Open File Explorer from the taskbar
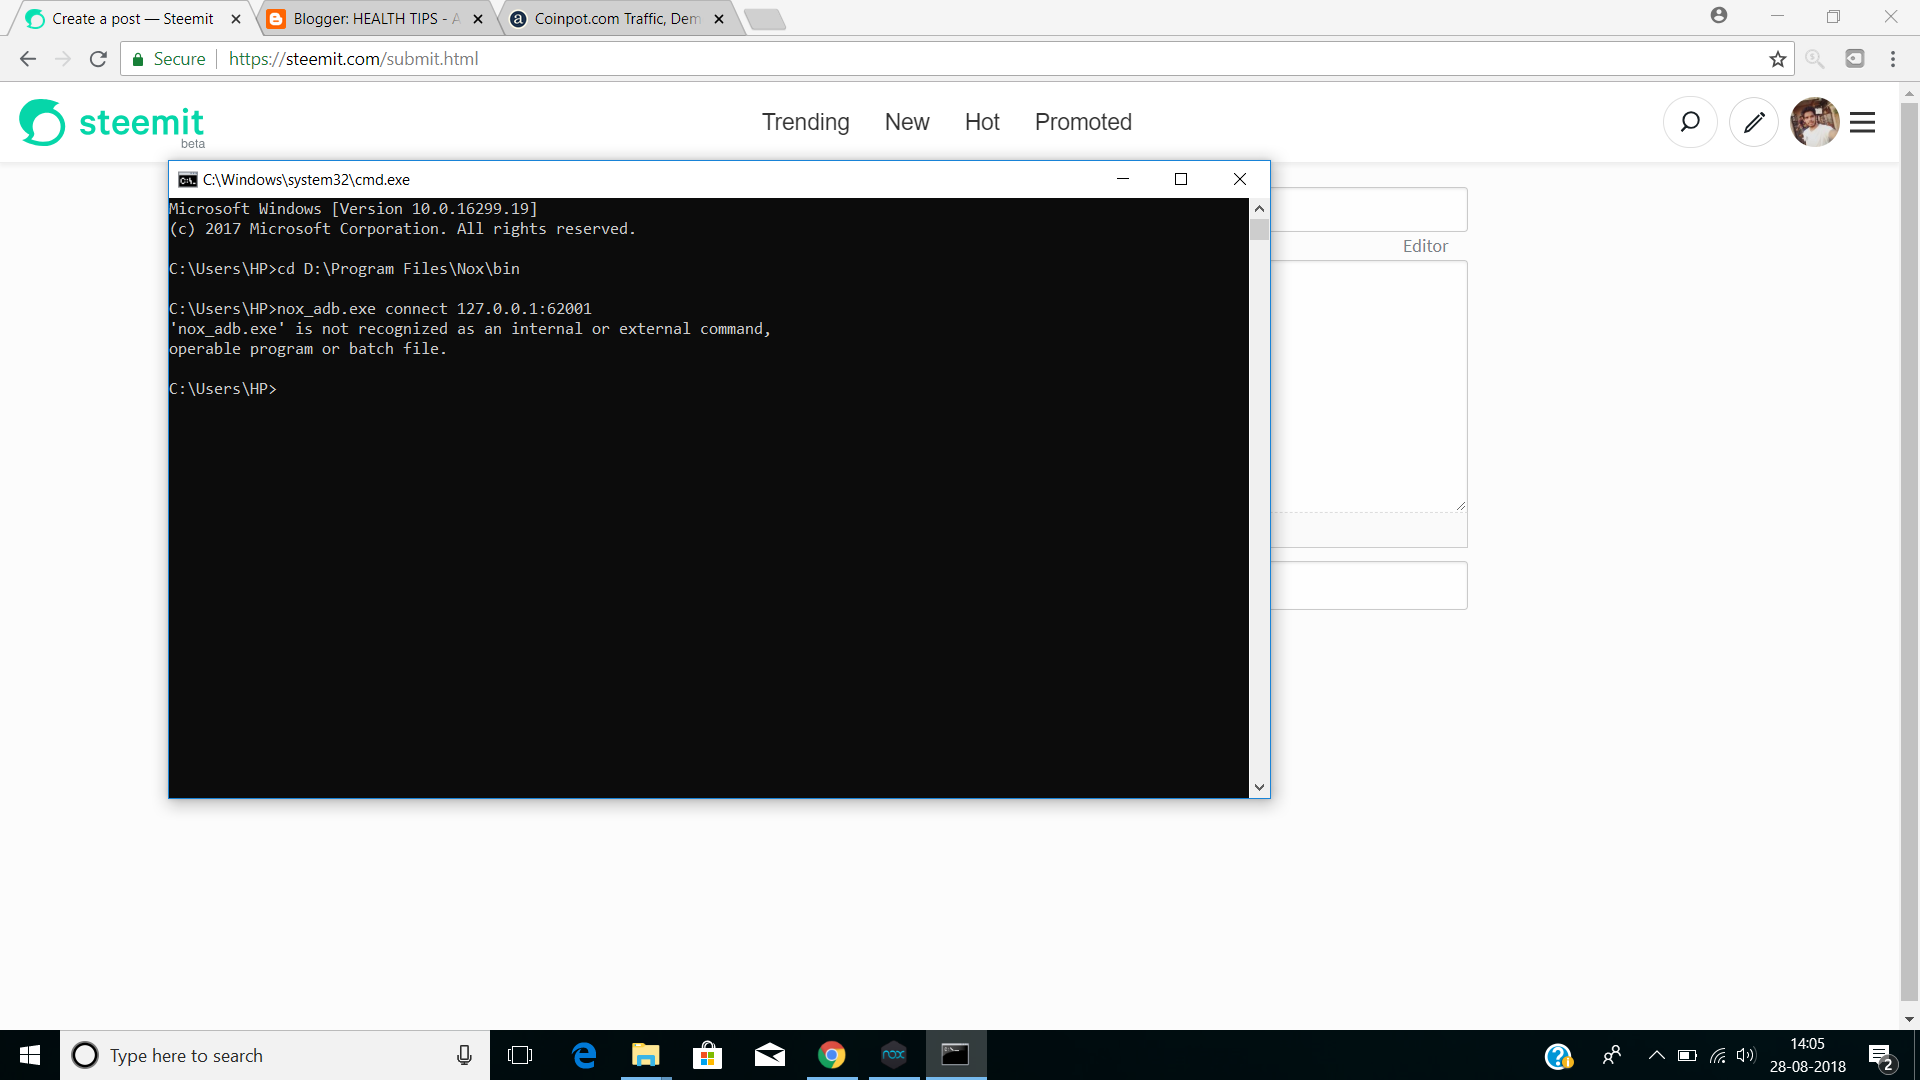This screenshot has height=1080, width=1920. click(645, 1055)
